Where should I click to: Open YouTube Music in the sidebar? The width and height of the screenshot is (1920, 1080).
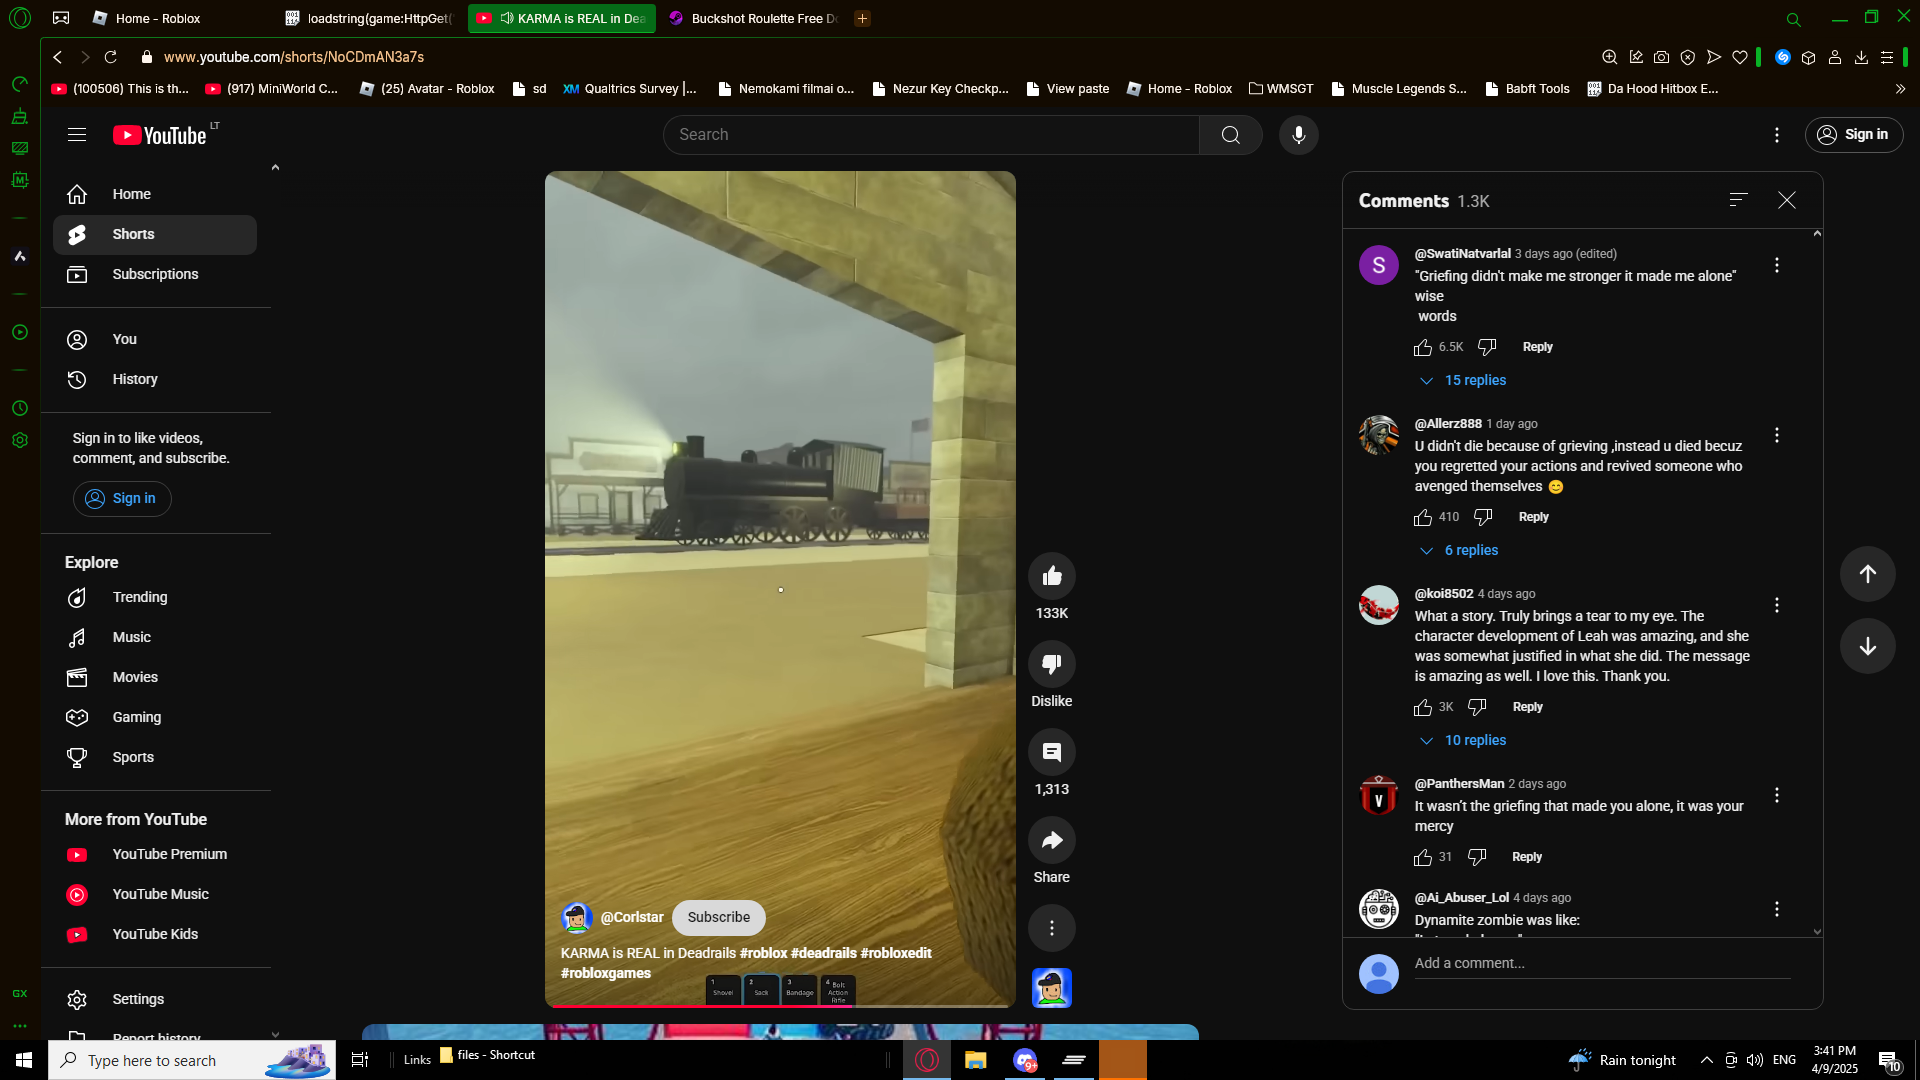(155, 894)
